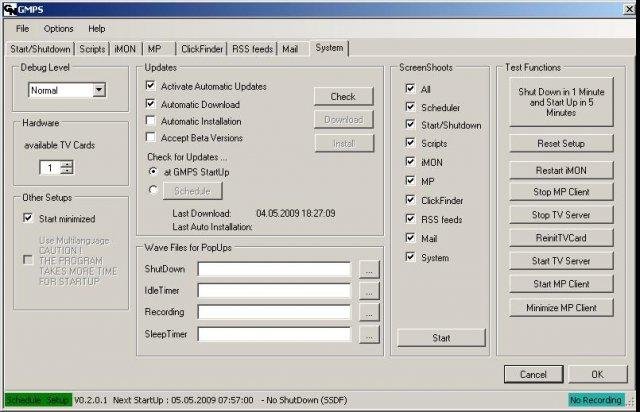The width and height of the screenshot is (640, 412).
Task: Browse for SleepTimer wave file
Action: click(369, 334)
